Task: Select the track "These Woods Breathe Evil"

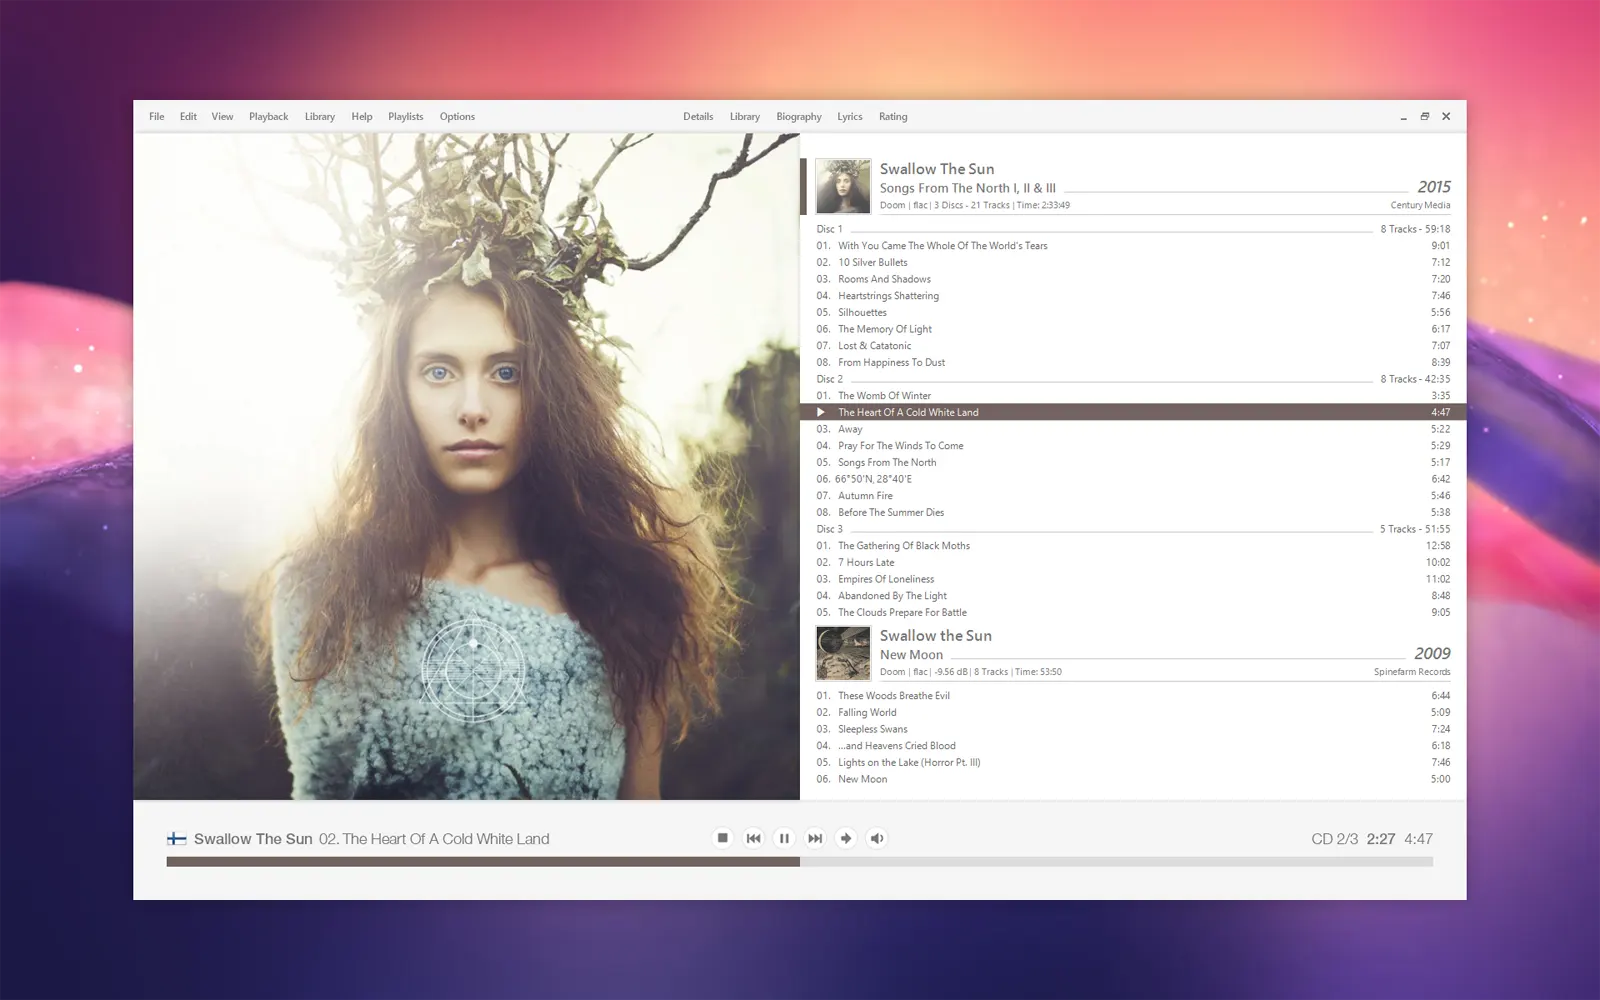Action: click(1133, 696)
